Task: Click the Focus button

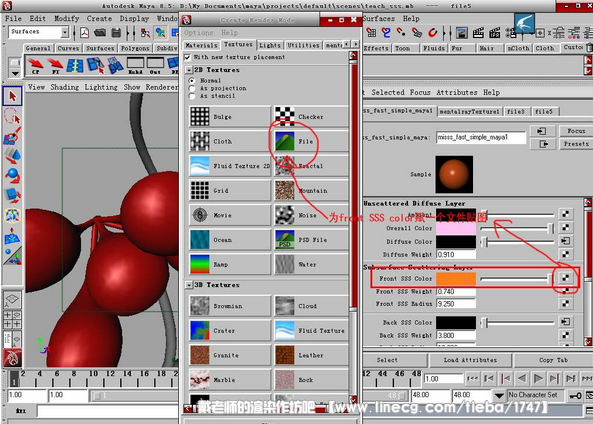Action: tap(576, 131)
